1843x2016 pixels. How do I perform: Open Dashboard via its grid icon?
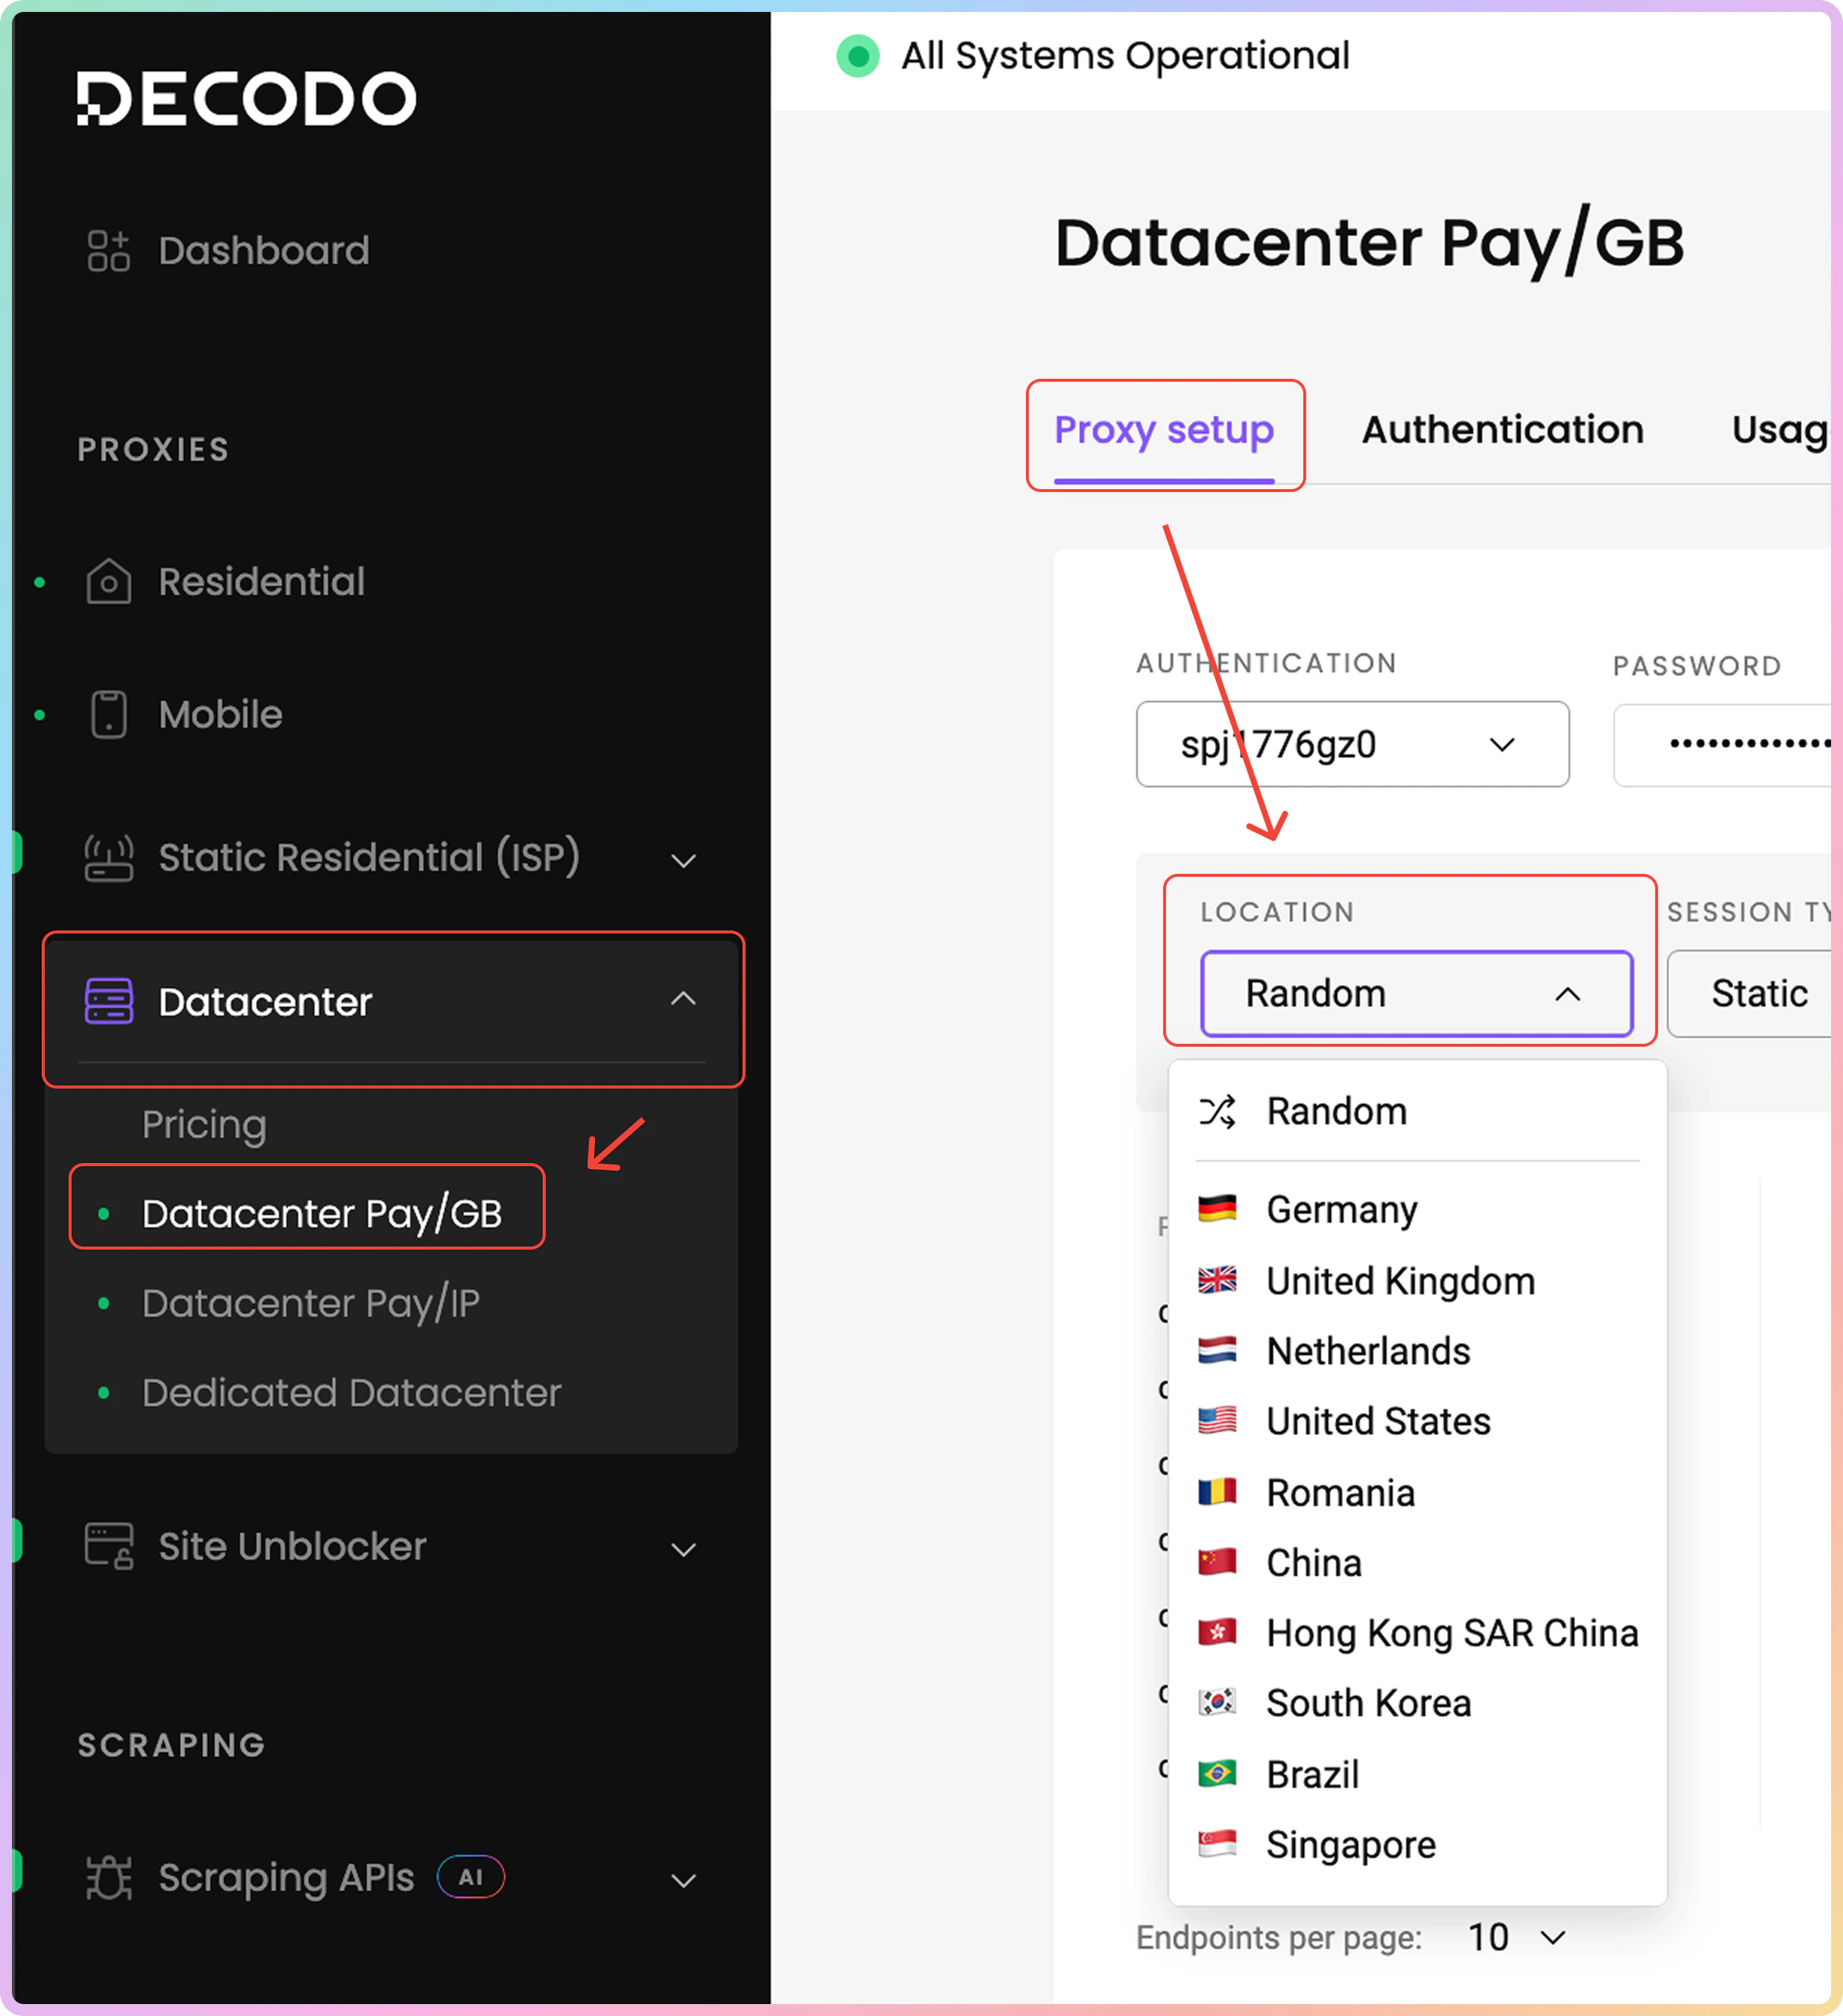108,250
